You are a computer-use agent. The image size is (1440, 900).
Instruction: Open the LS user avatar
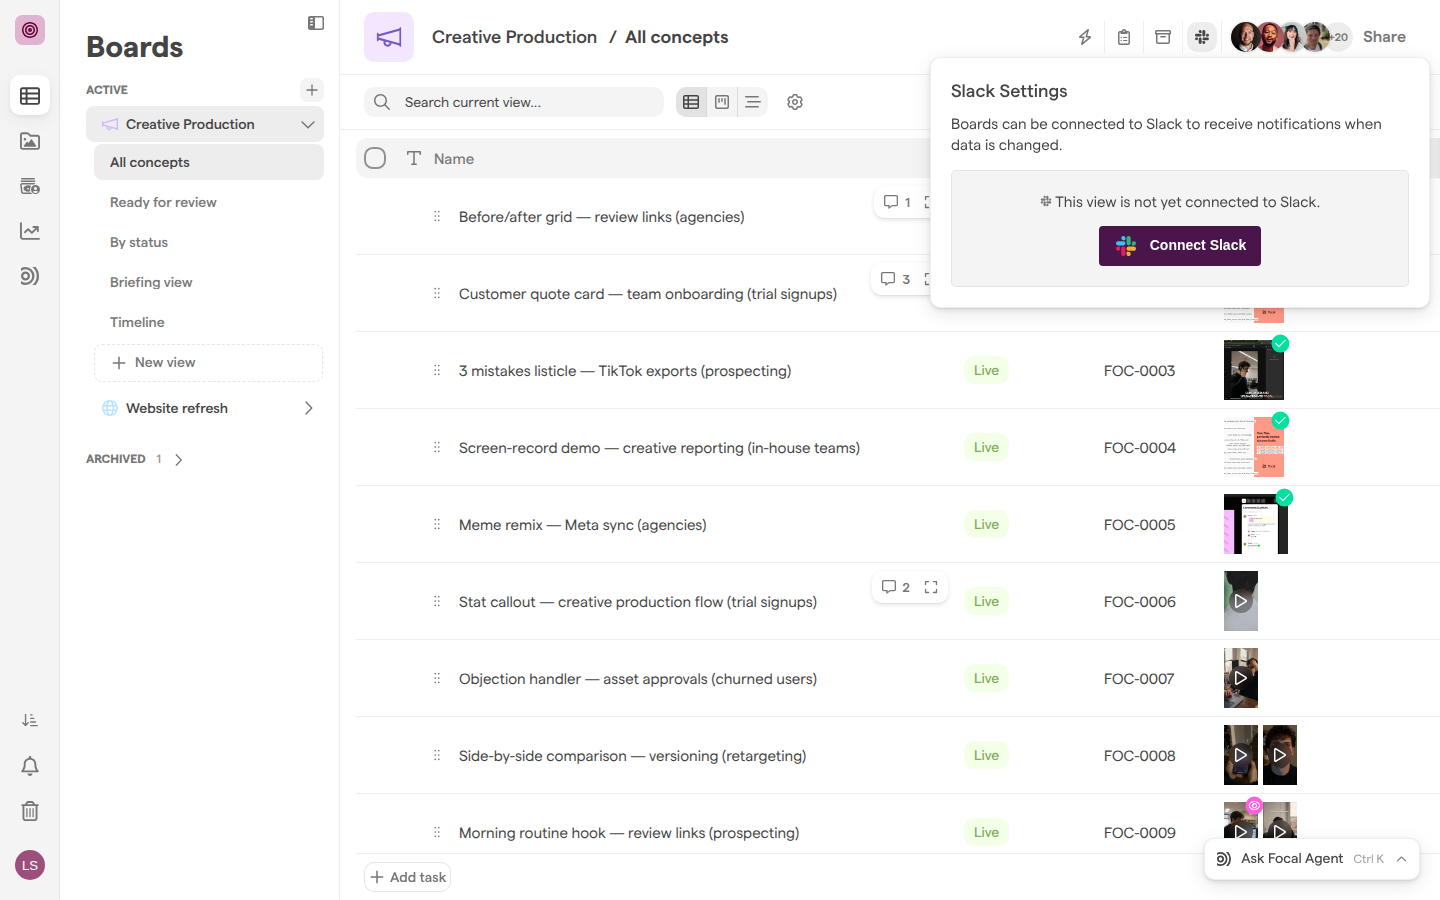(x=30, y=865)
